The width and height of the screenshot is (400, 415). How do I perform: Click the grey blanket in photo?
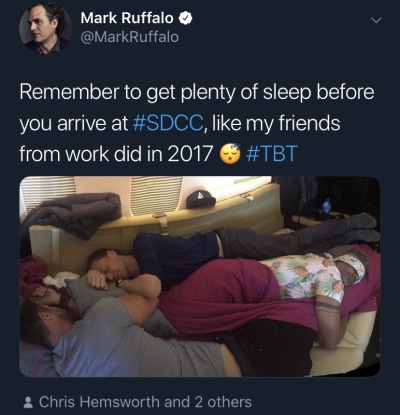(x=72, y=213)
